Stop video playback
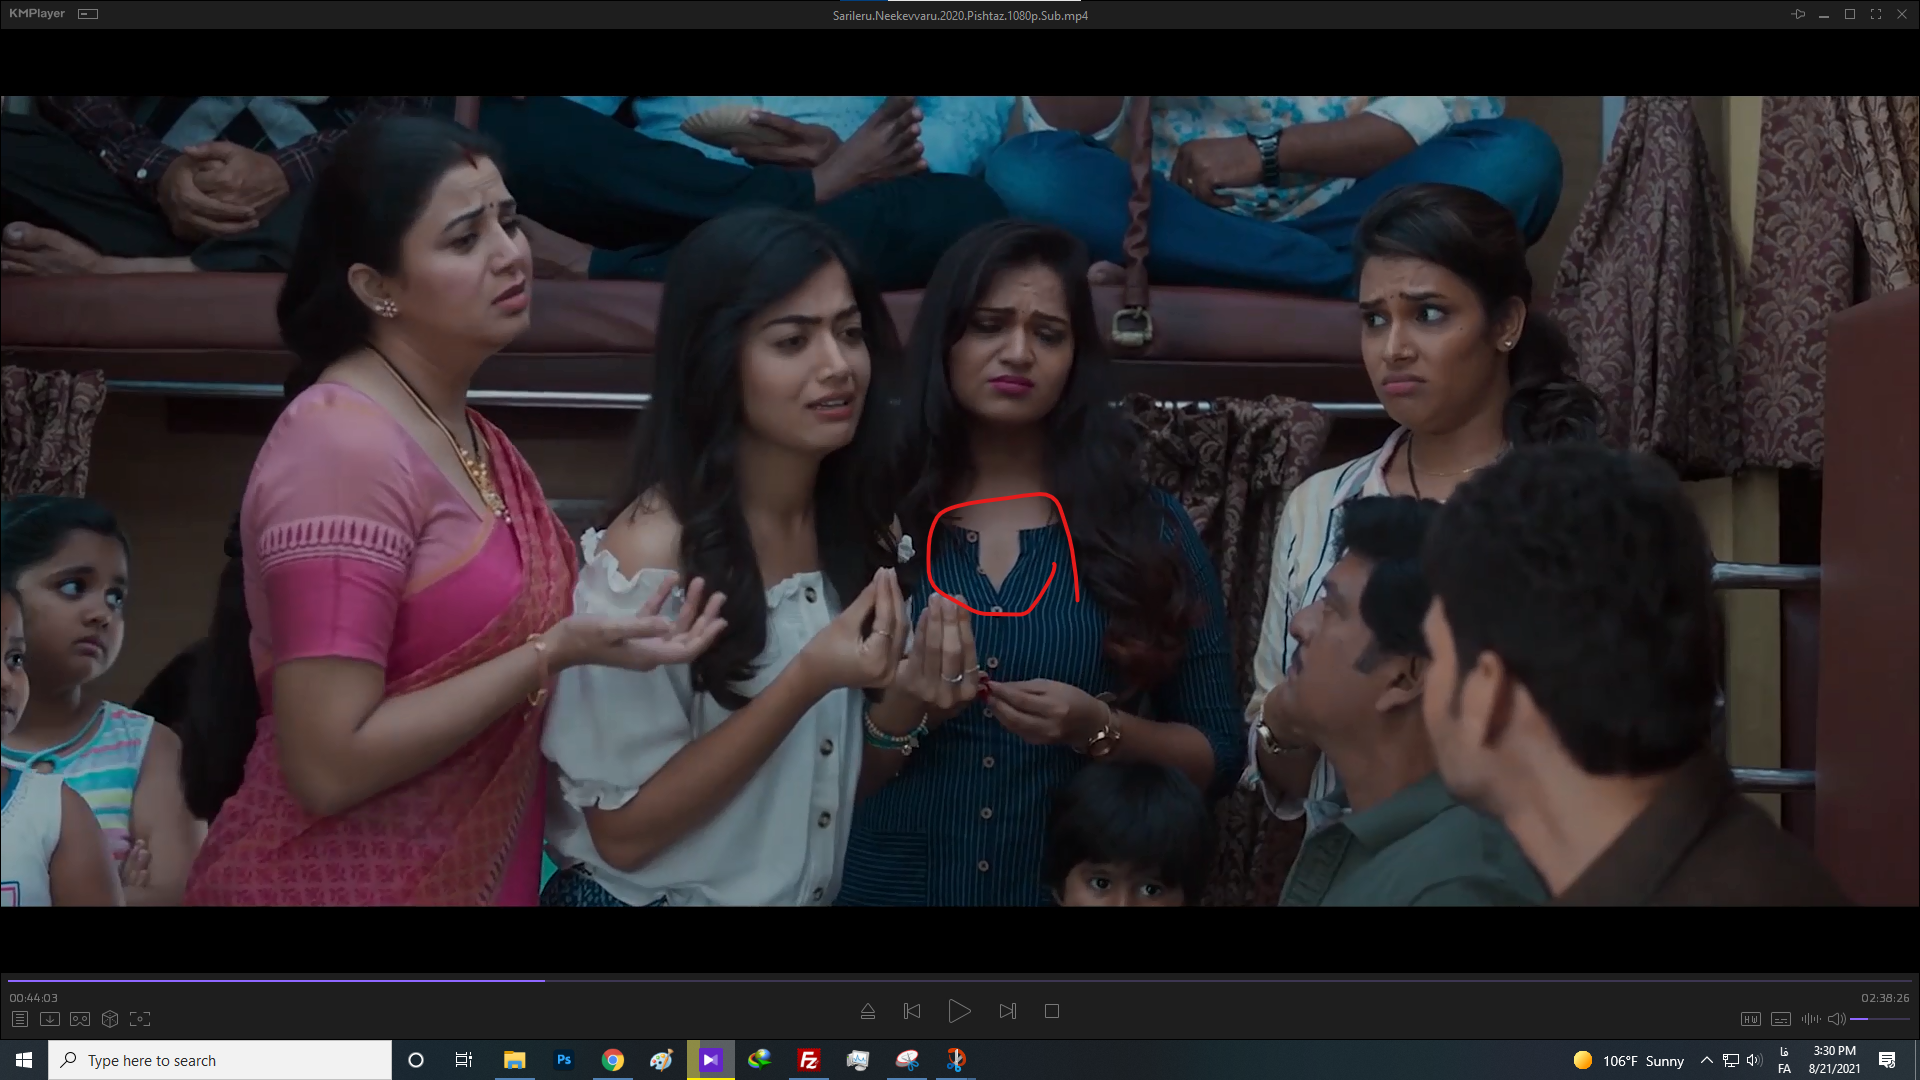Viewport: 1920px width, 1080px height. click(x=1052, y=1011)
